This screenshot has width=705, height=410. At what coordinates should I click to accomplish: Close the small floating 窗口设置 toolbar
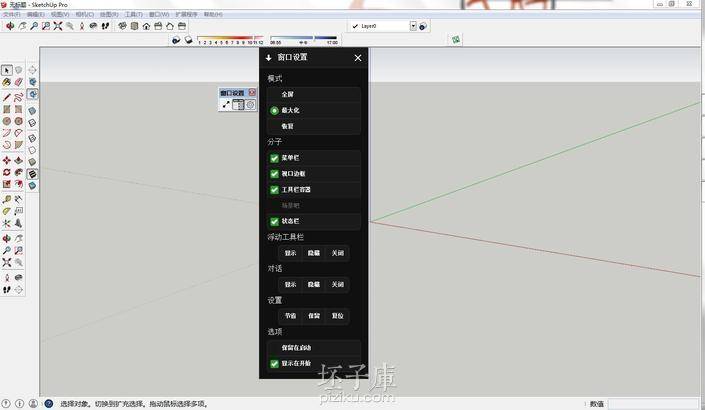(252, 92)
